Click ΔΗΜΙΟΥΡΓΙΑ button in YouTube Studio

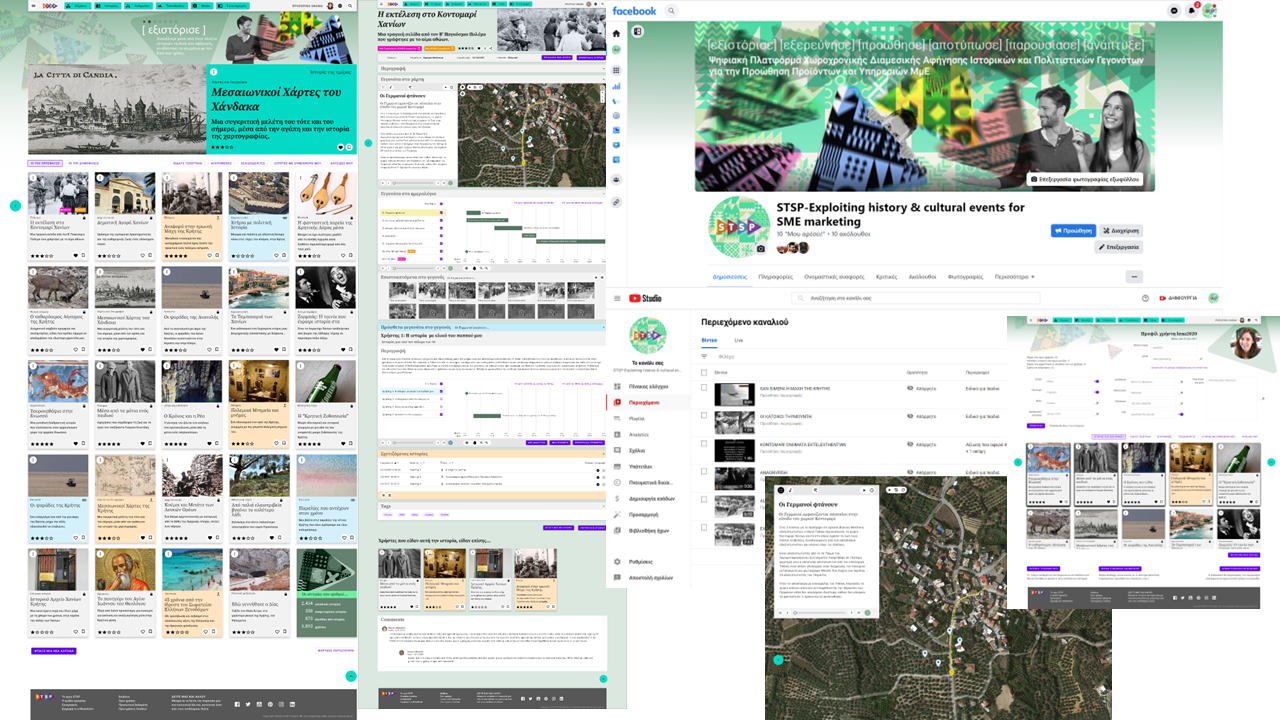click(1178, 298)
